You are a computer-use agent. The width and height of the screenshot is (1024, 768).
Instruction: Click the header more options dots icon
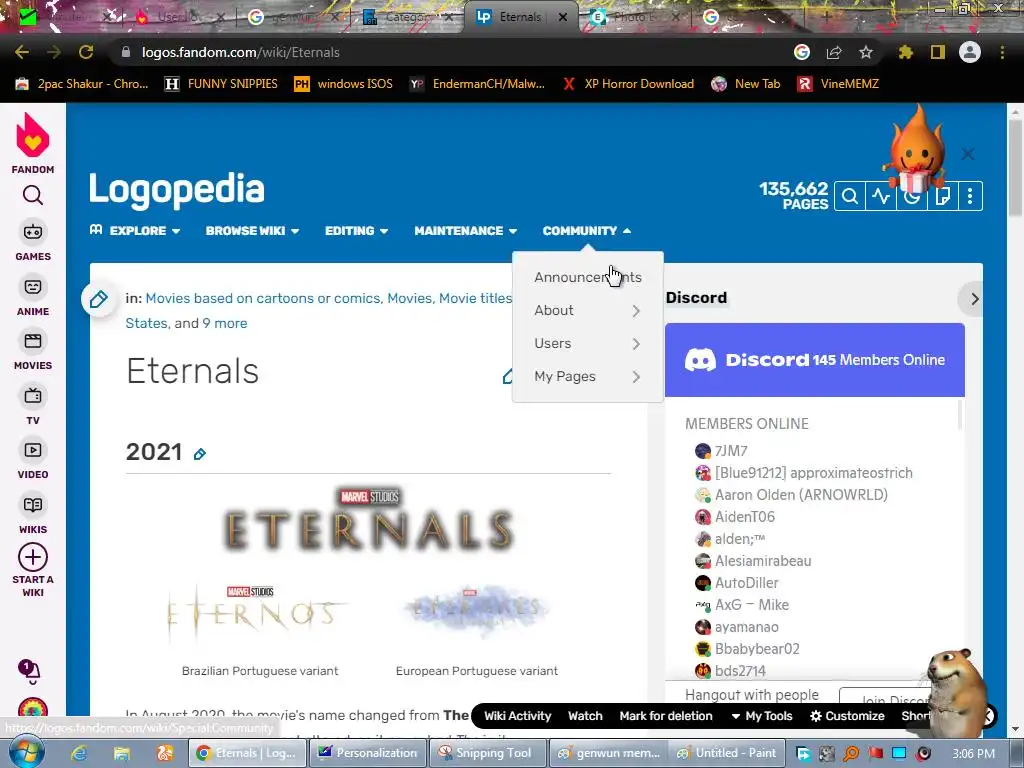970,196
